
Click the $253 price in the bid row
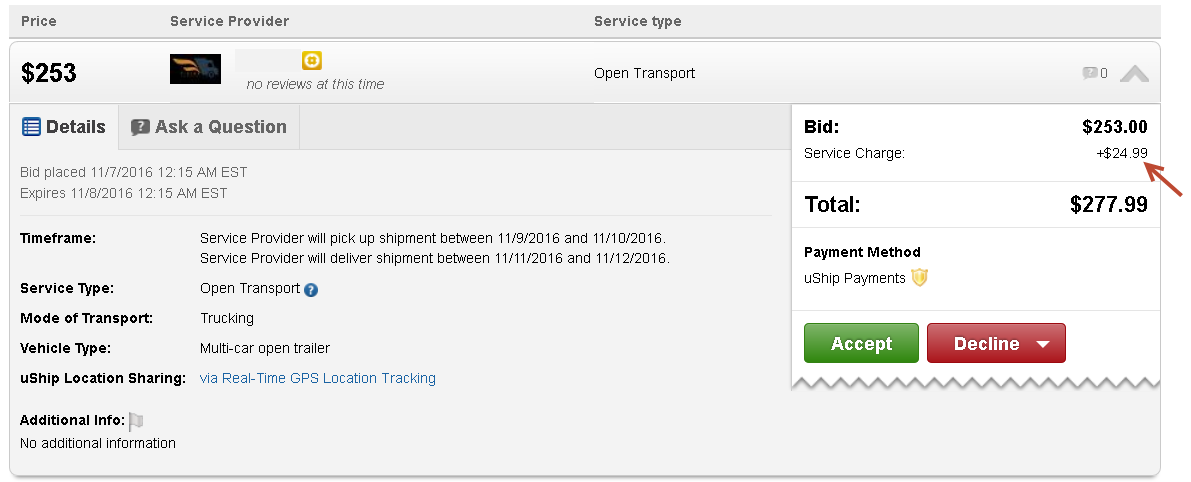tap(49, 73)
